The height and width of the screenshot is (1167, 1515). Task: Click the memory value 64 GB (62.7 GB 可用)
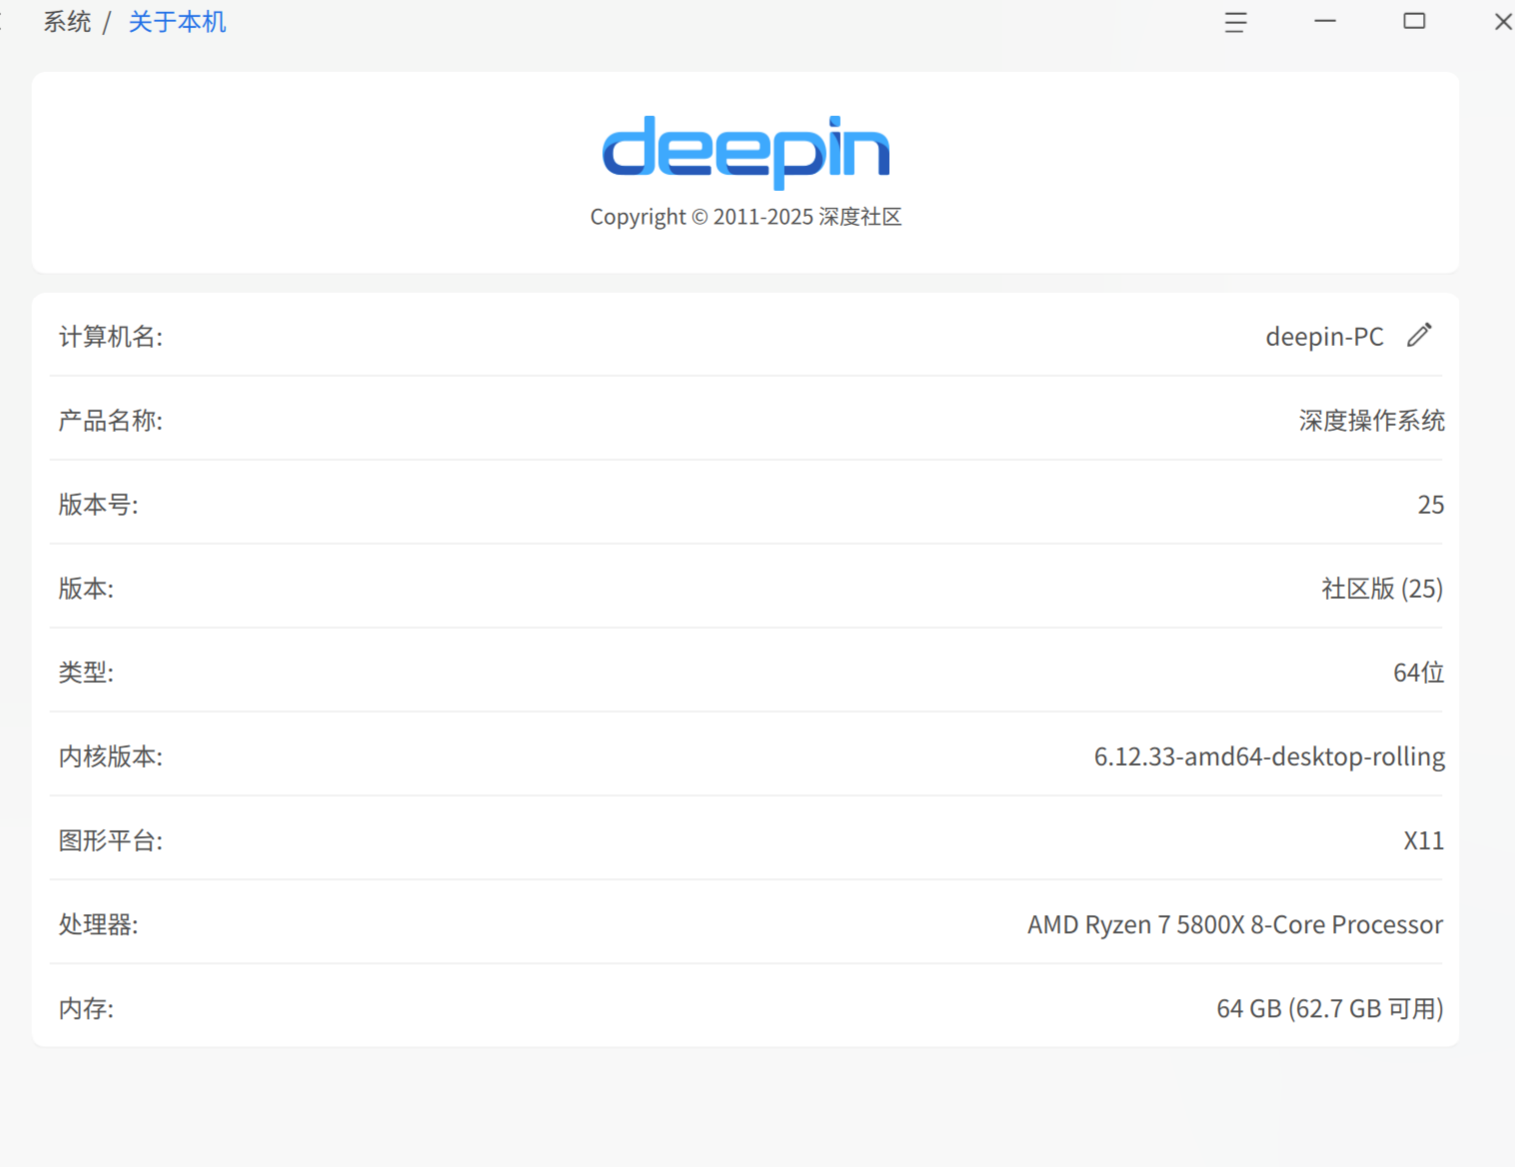(x=1330, y=1009)
